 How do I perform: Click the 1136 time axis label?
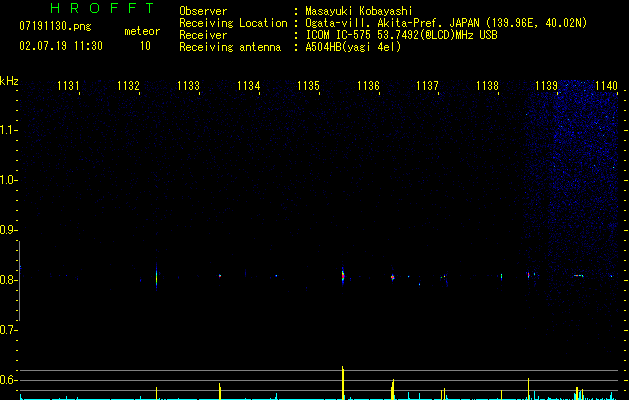click(368, 86)
